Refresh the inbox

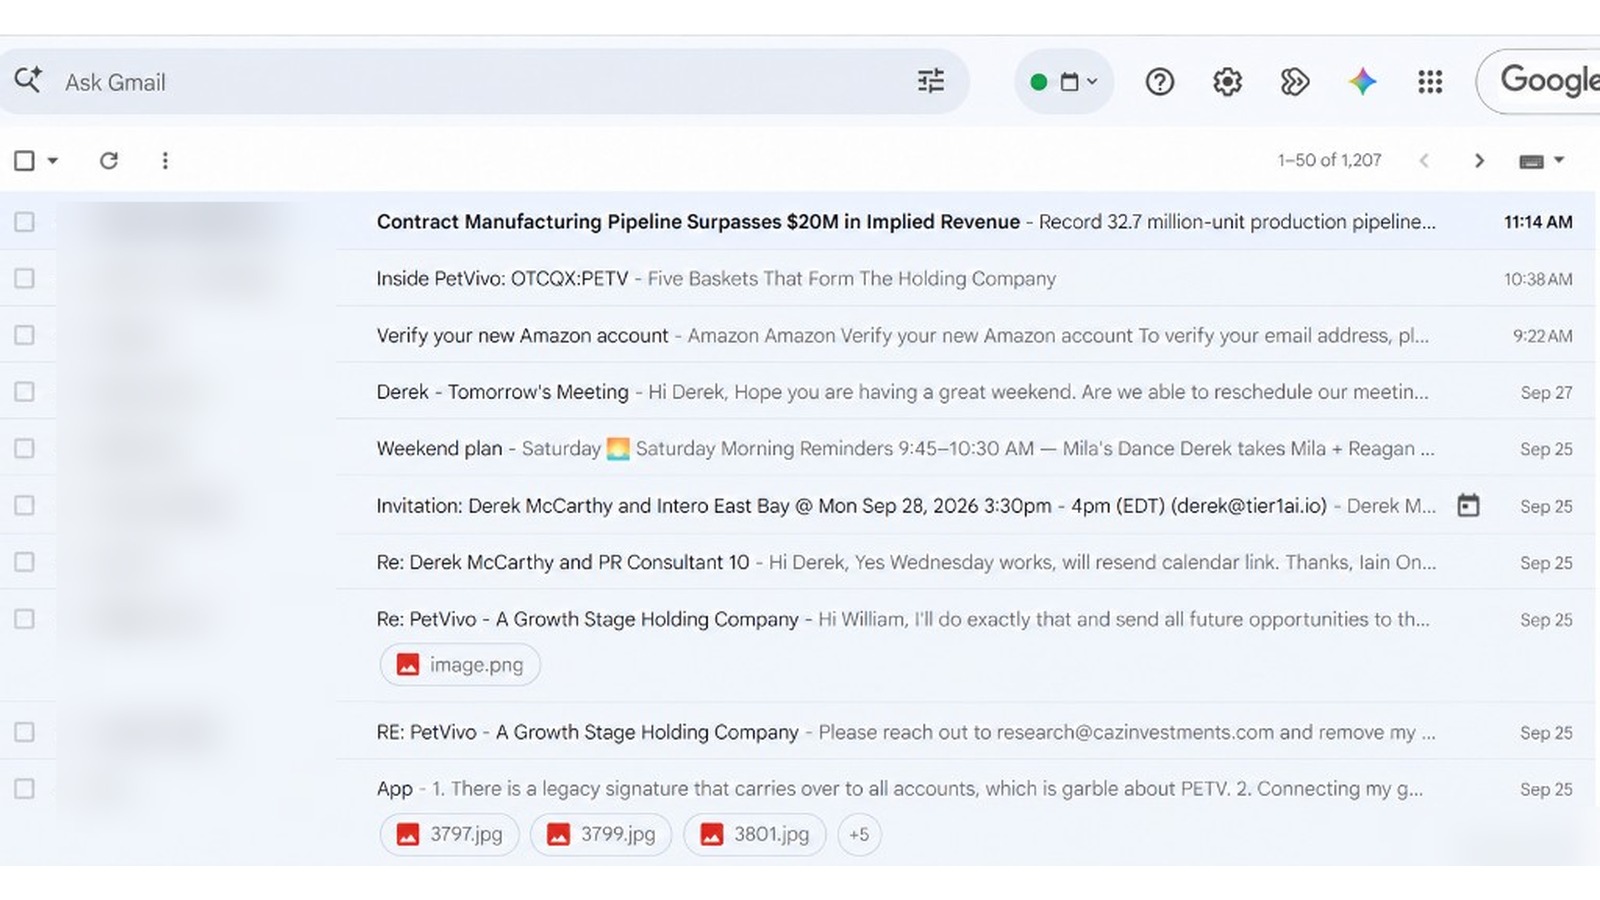coord(109,160)
